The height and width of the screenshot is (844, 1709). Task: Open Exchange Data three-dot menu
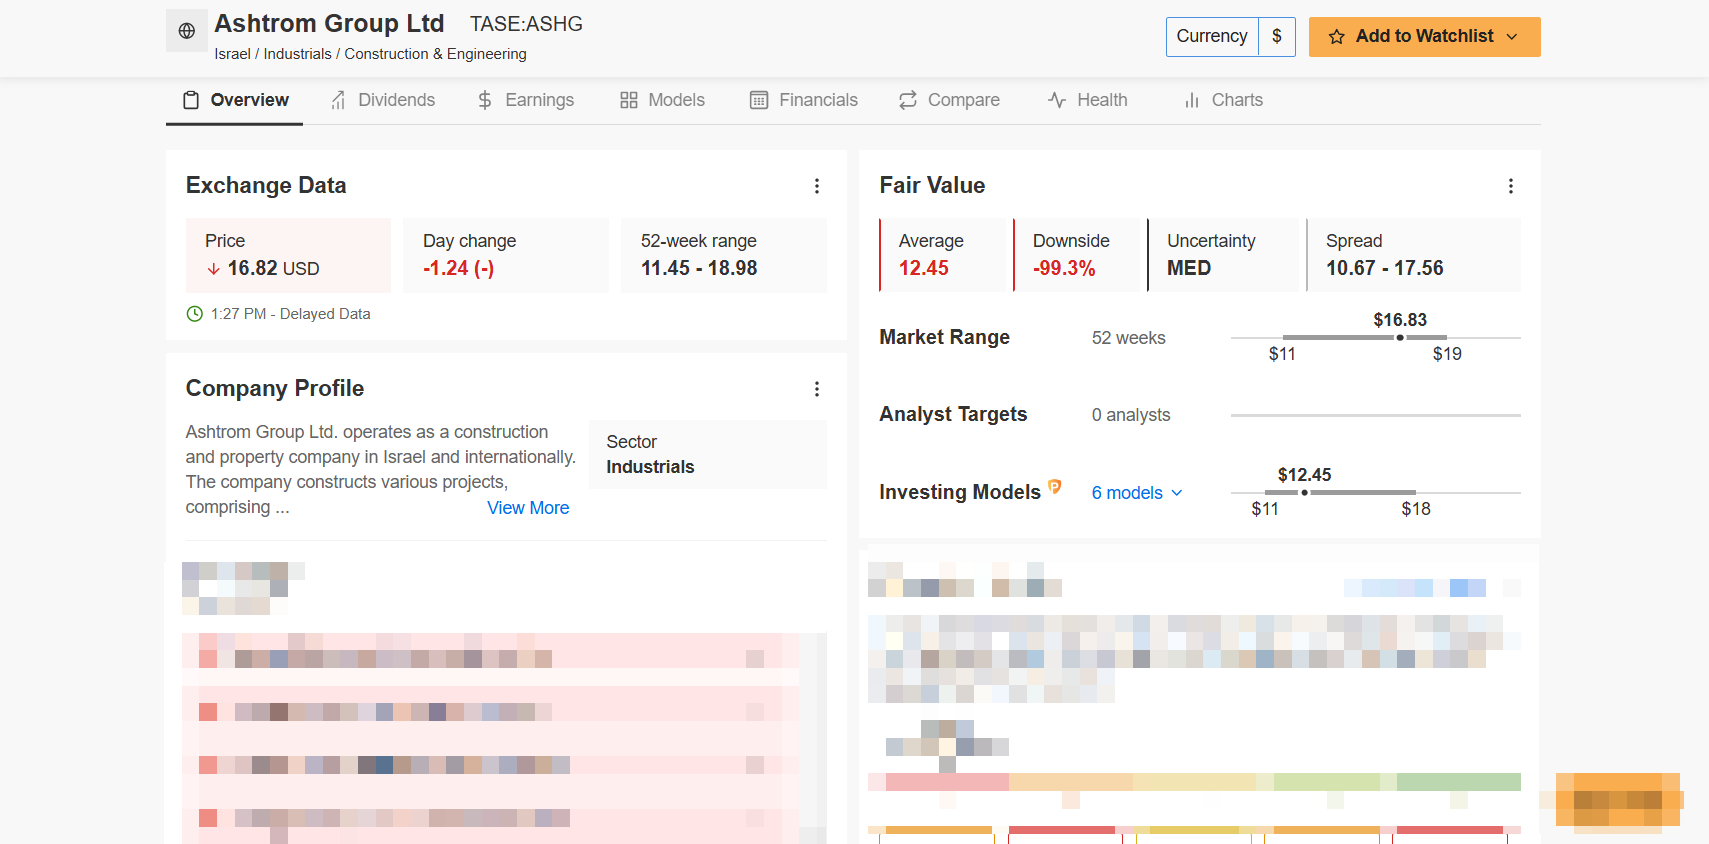click(x=817, y=186)
